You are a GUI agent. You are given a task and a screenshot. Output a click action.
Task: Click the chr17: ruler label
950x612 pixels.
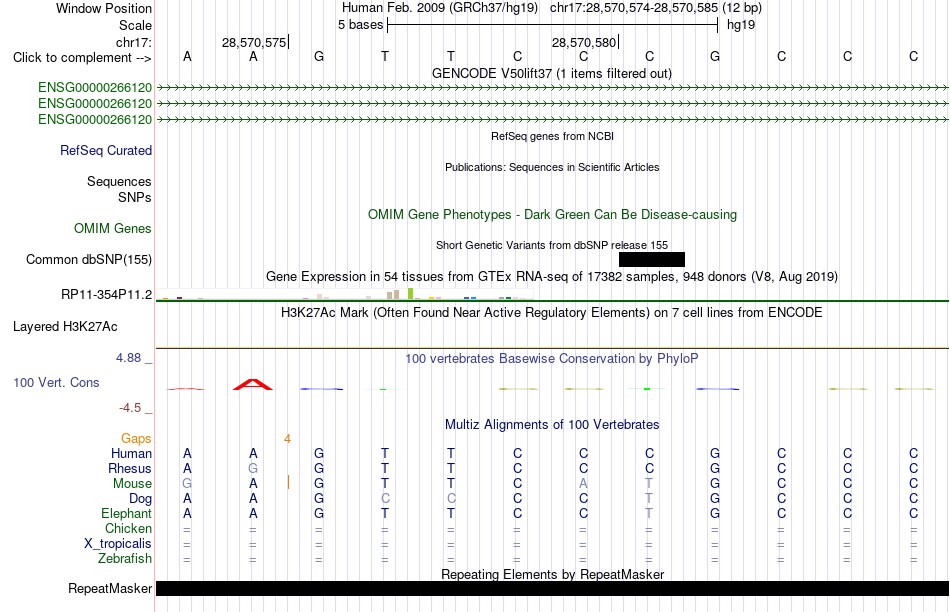[x=133, y=42]
